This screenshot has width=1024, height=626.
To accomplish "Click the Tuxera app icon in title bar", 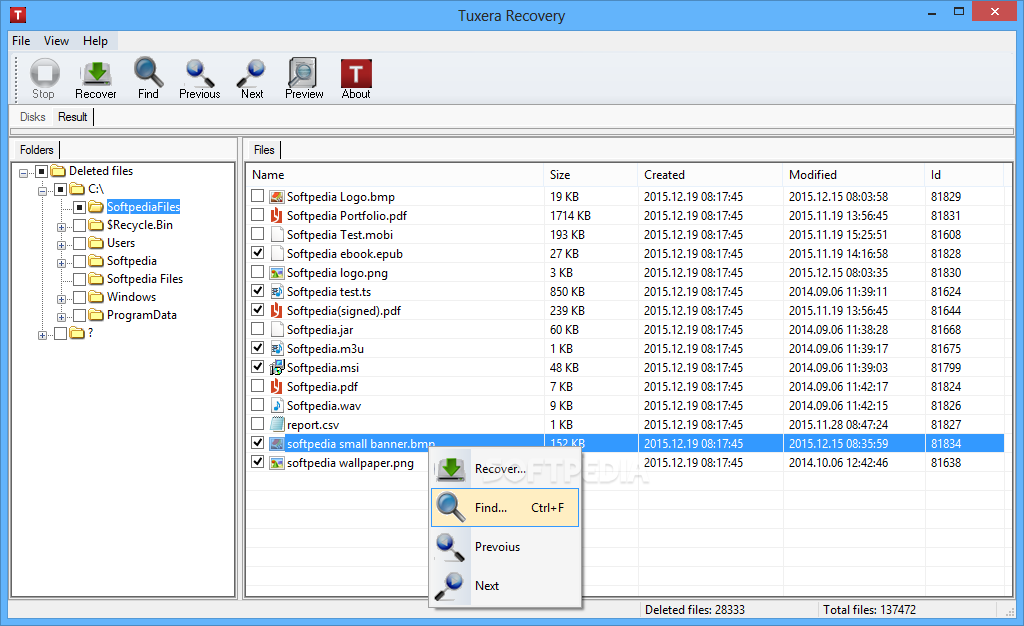I will pyautogui.click(x=18, y=14).
